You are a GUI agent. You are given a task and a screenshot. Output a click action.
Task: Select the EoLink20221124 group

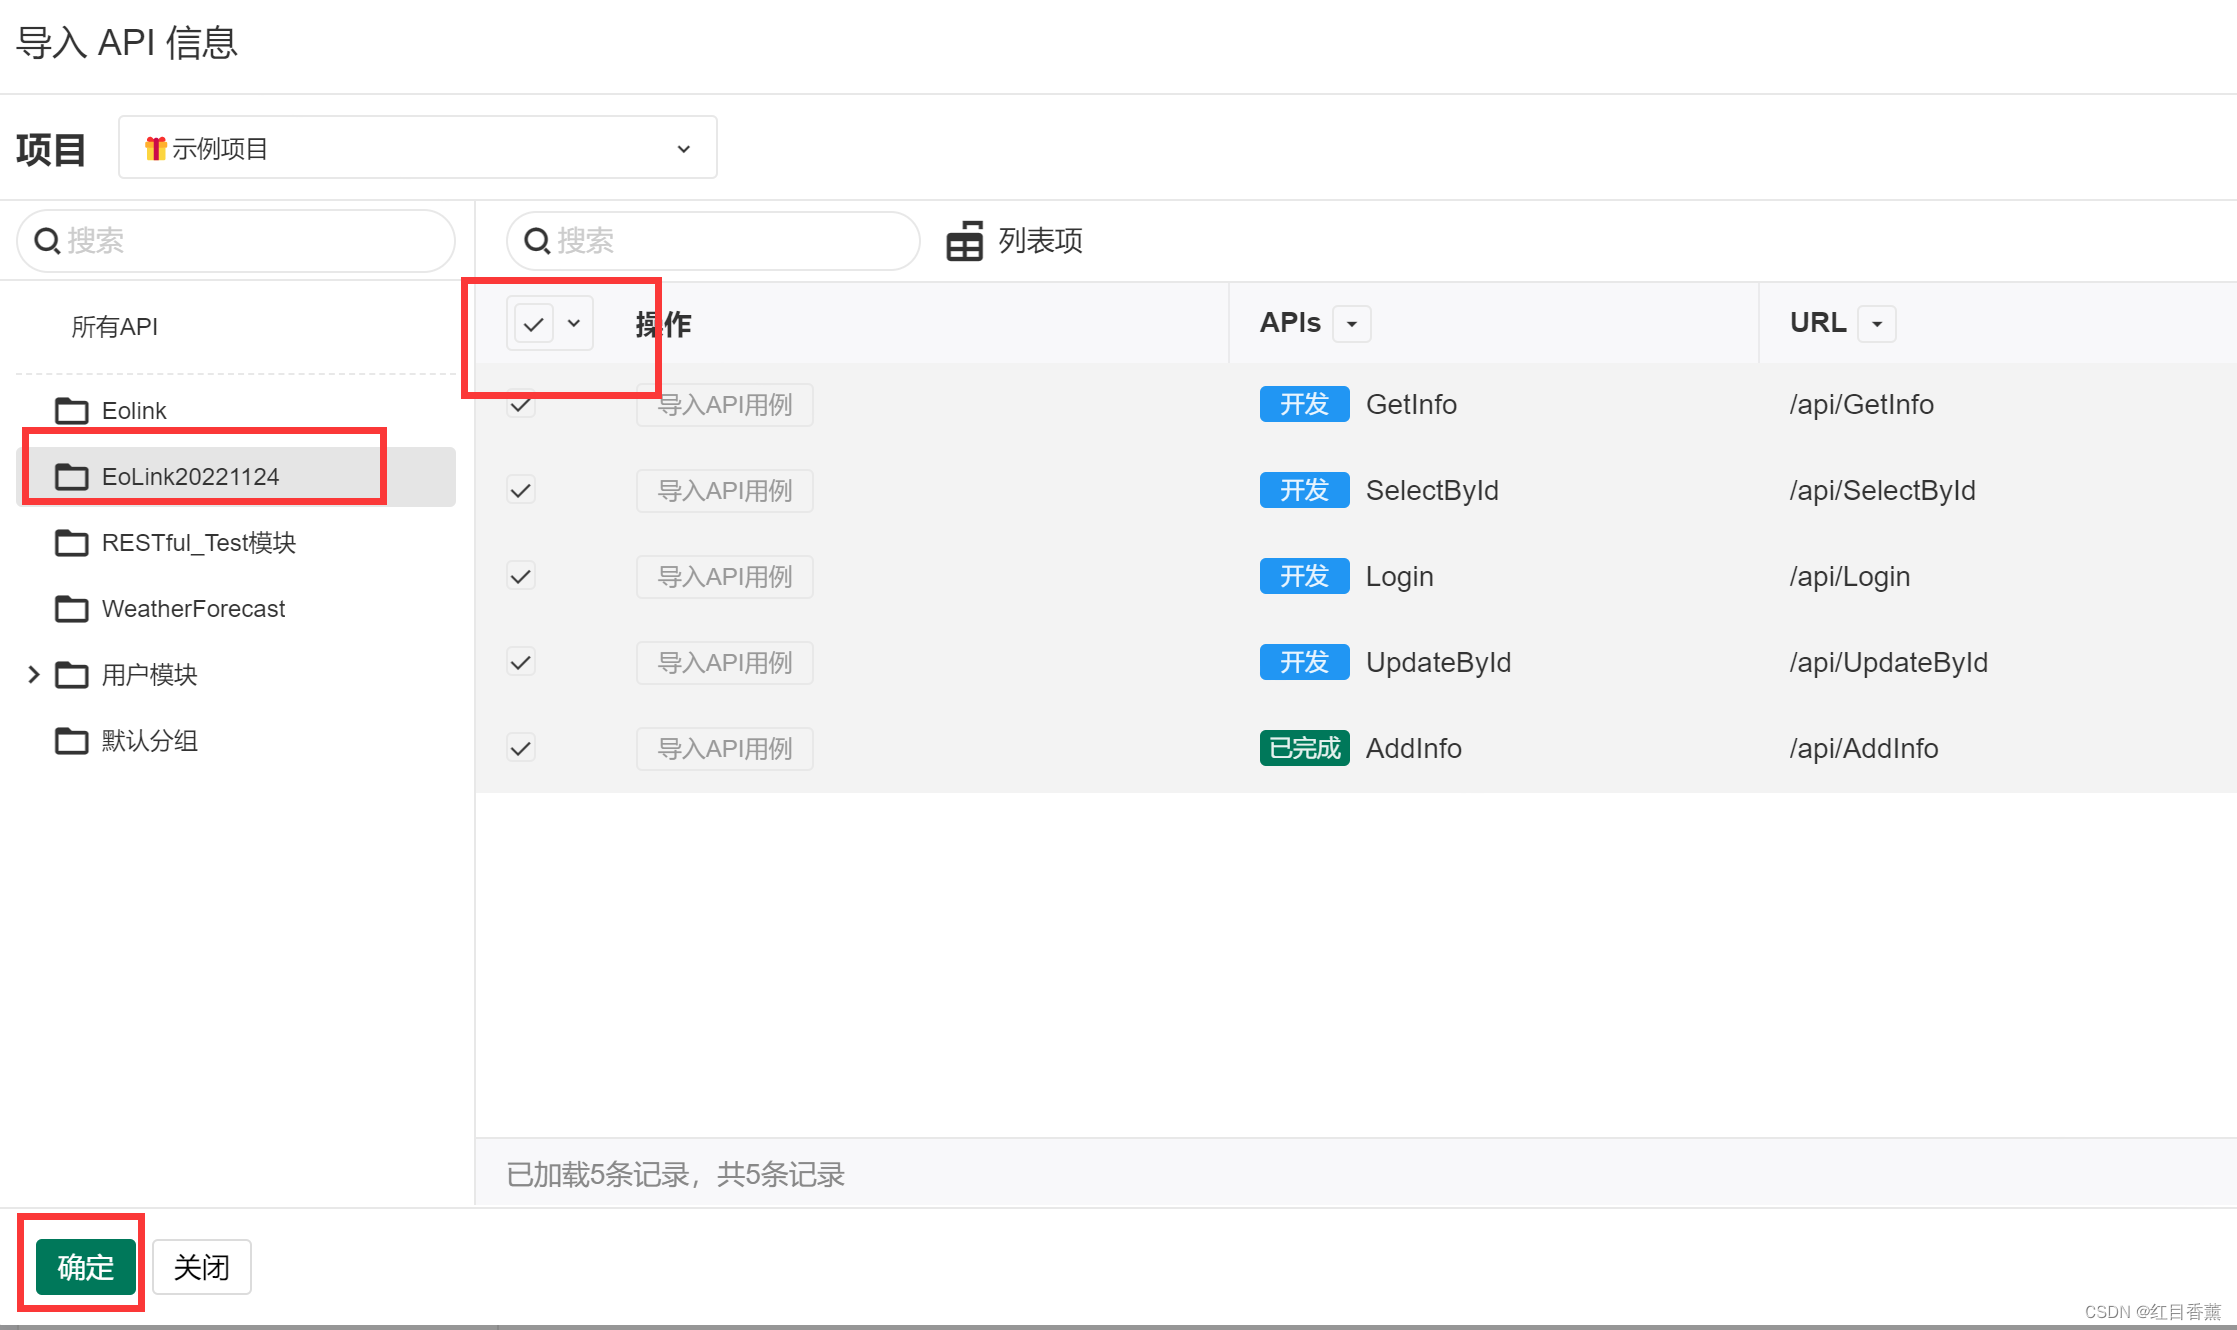pos(190,477)
